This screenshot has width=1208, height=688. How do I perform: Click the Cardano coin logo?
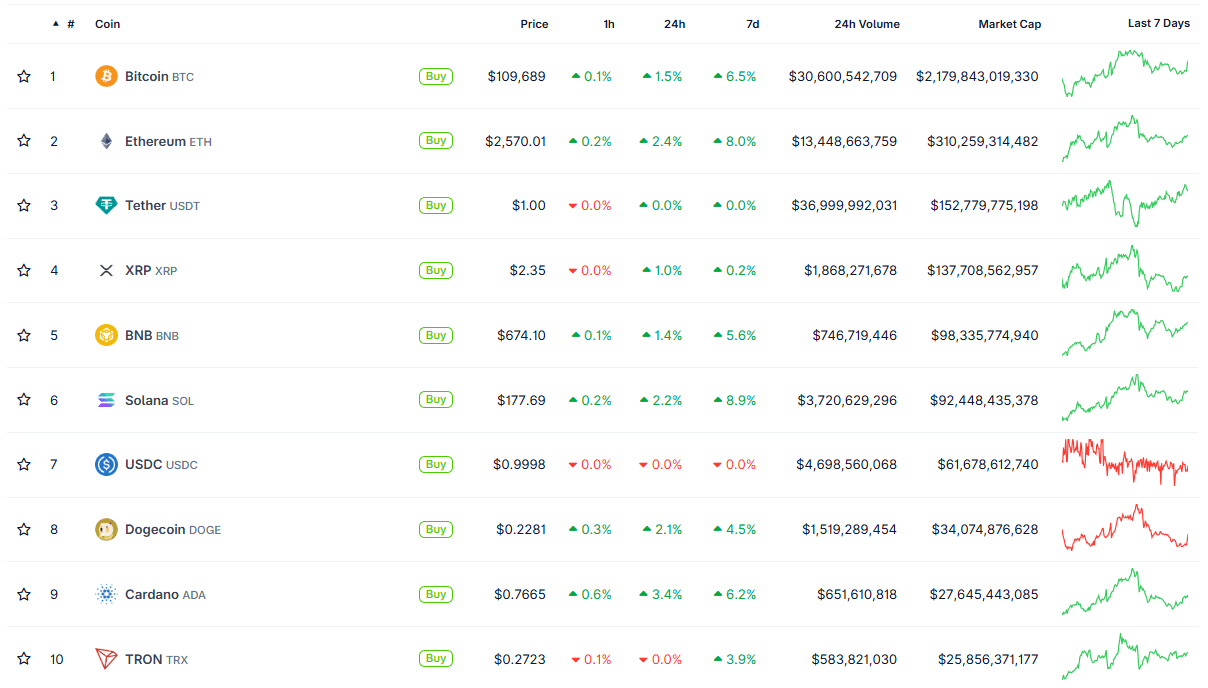(106, 594)
